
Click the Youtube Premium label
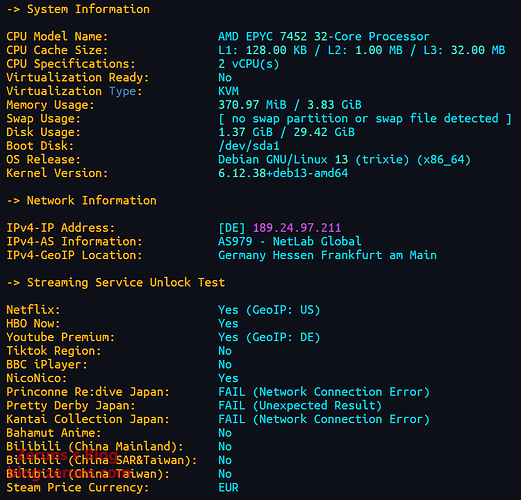coord(60,337)
